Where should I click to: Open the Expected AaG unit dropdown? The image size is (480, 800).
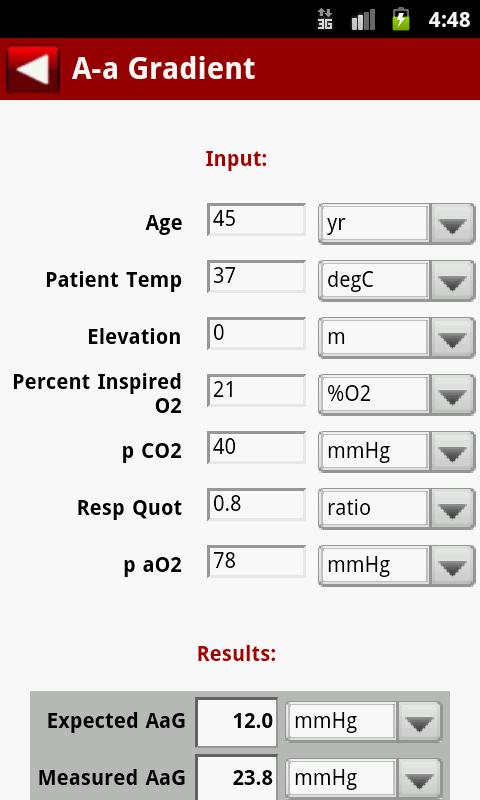tap(363, 722)
